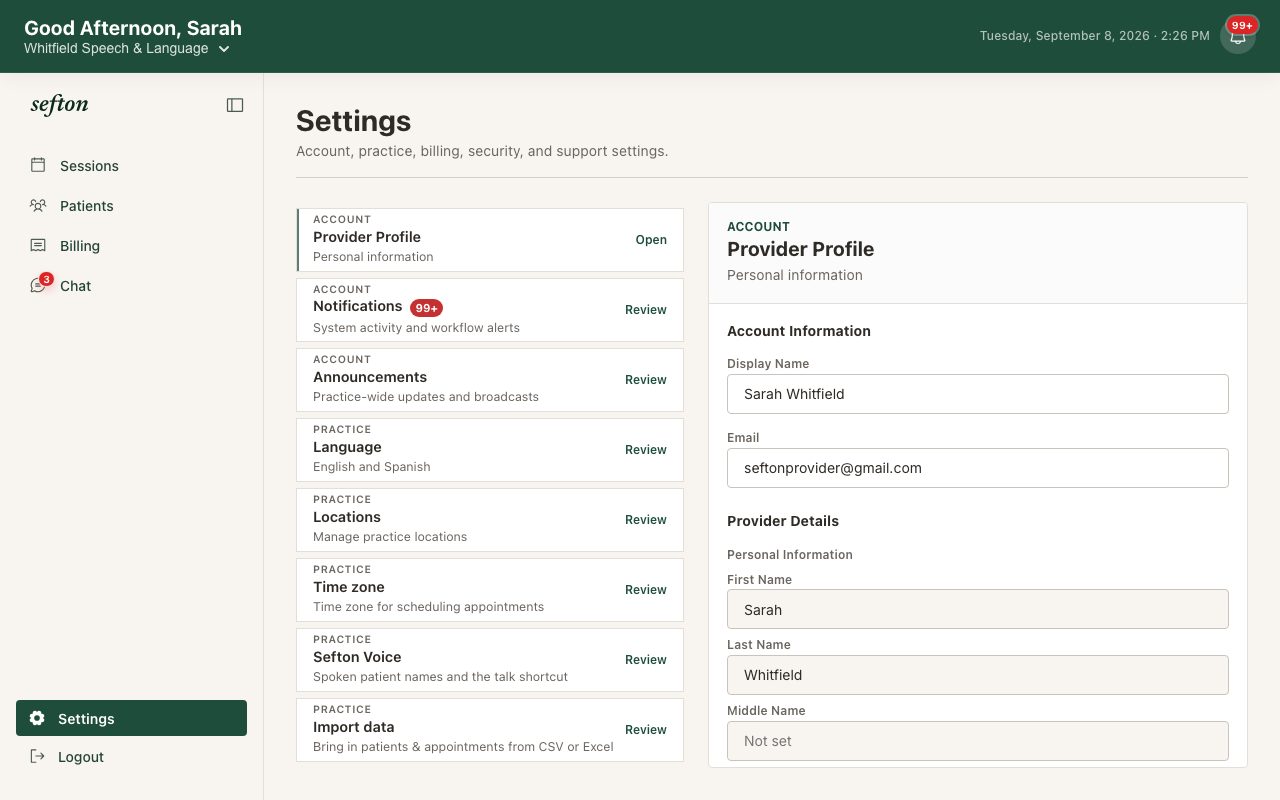Click Review on Import data row
This screenshot has height=800, width=1280.
click(646, 730)
